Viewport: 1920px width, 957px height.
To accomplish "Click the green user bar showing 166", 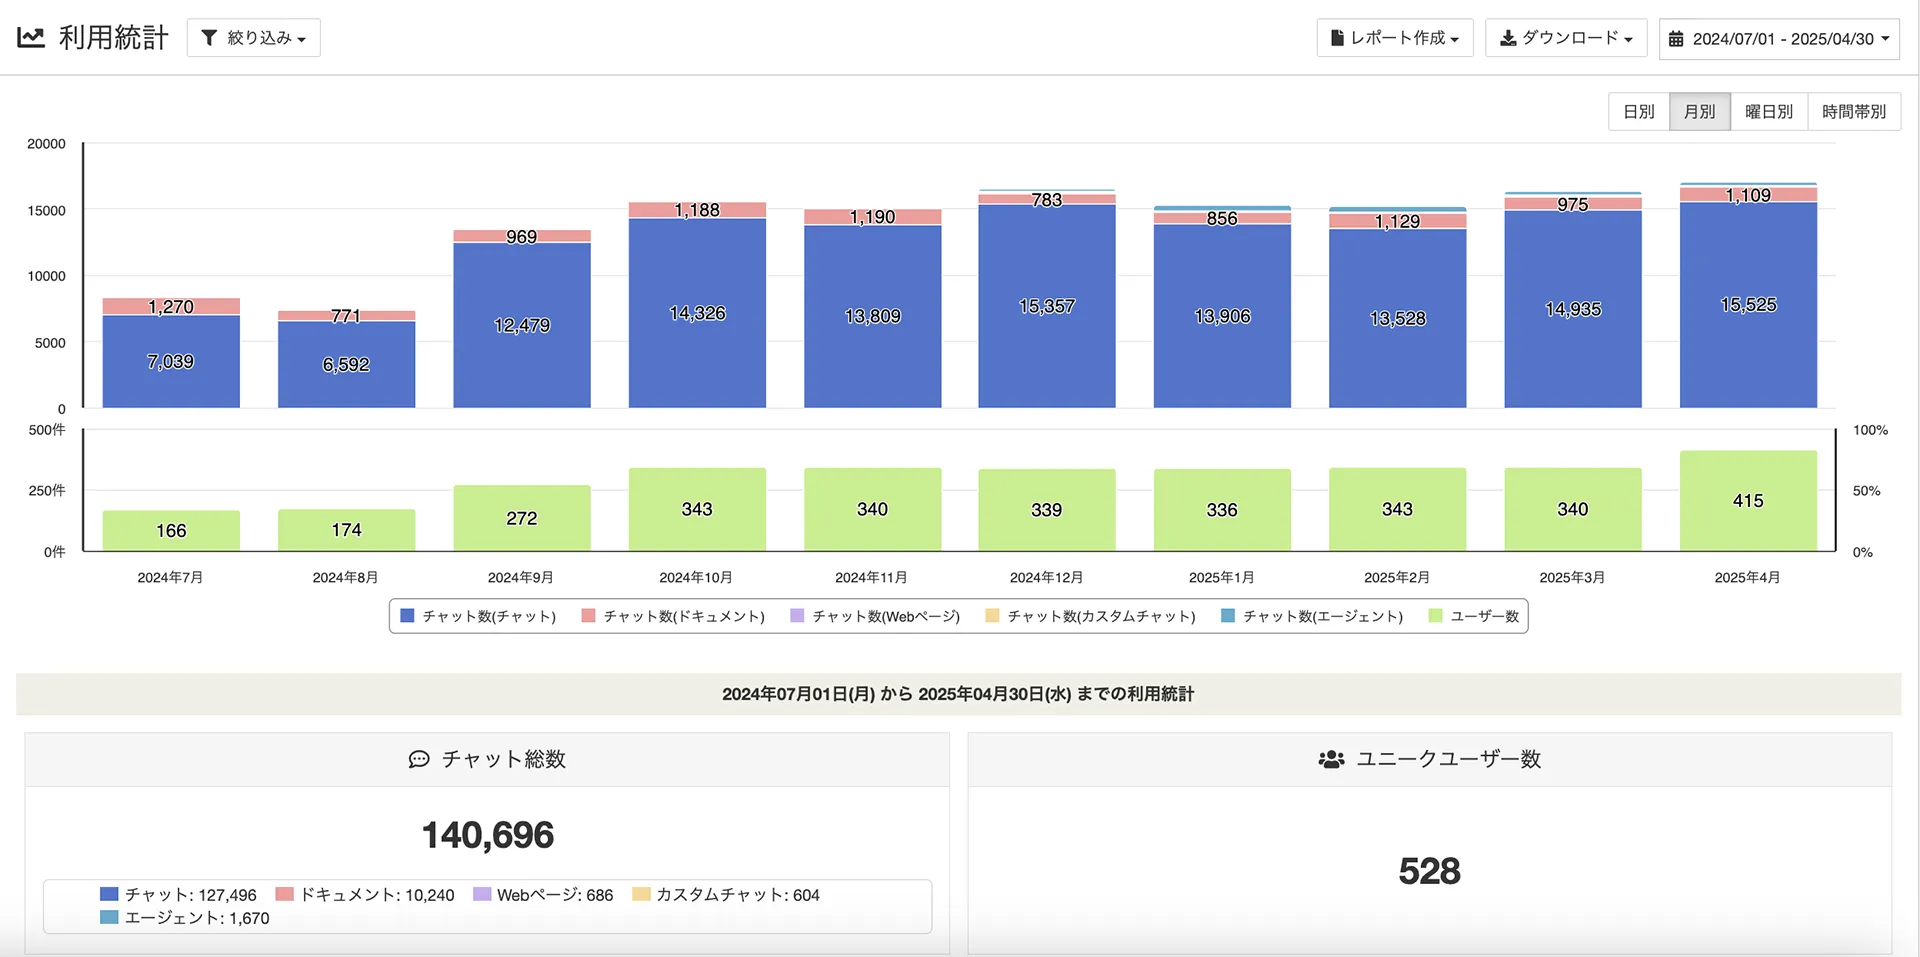I will click(x=171, y=530).
